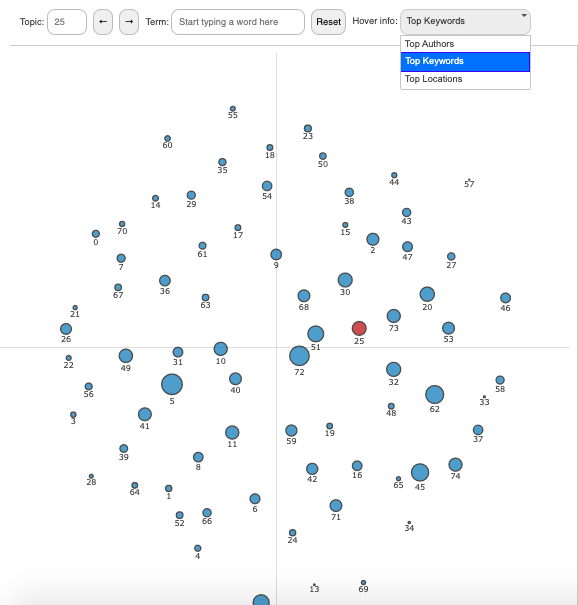Image resolution: width=578 pixels, height=605 pixels.
Task: Select the large topic 72 bubble
Action: tap(299, 356)
